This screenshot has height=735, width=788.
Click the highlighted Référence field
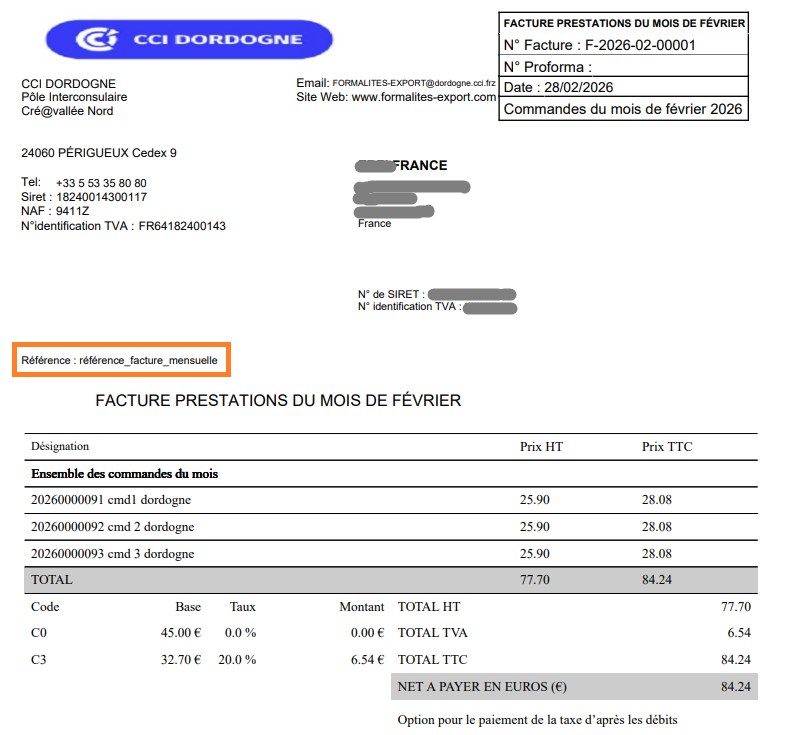coord(120,360)
